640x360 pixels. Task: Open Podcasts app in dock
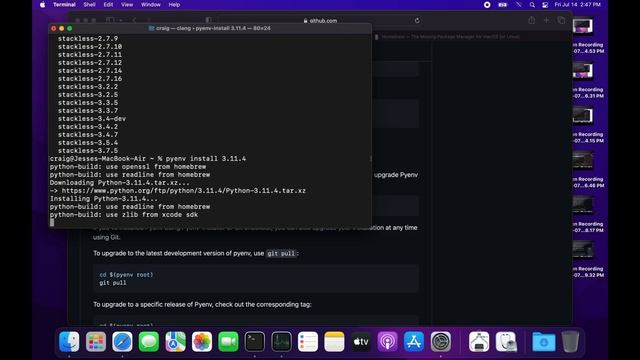coord(387,341)
